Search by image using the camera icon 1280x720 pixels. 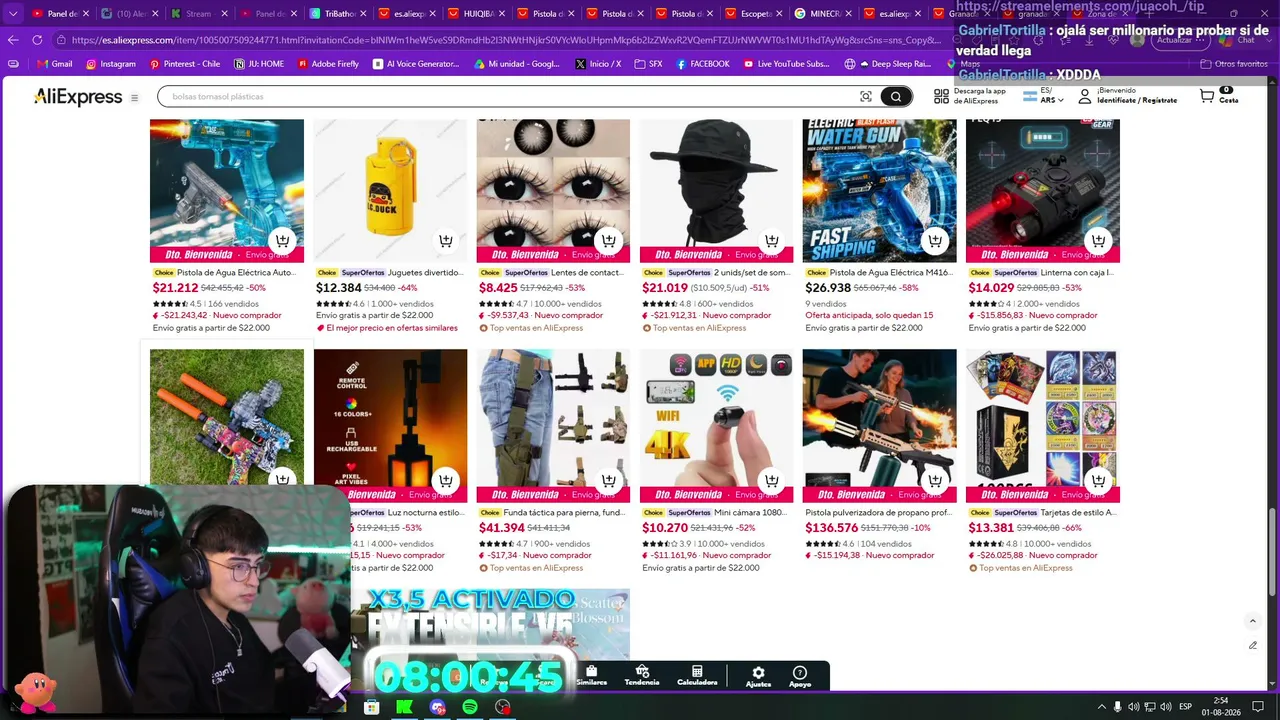pos(866,97)
